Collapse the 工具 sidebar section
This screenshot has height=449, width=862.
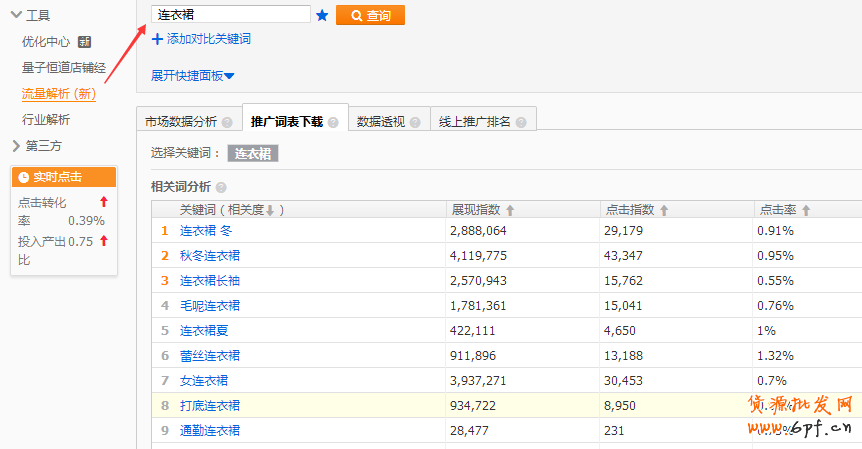pos(16,15)
